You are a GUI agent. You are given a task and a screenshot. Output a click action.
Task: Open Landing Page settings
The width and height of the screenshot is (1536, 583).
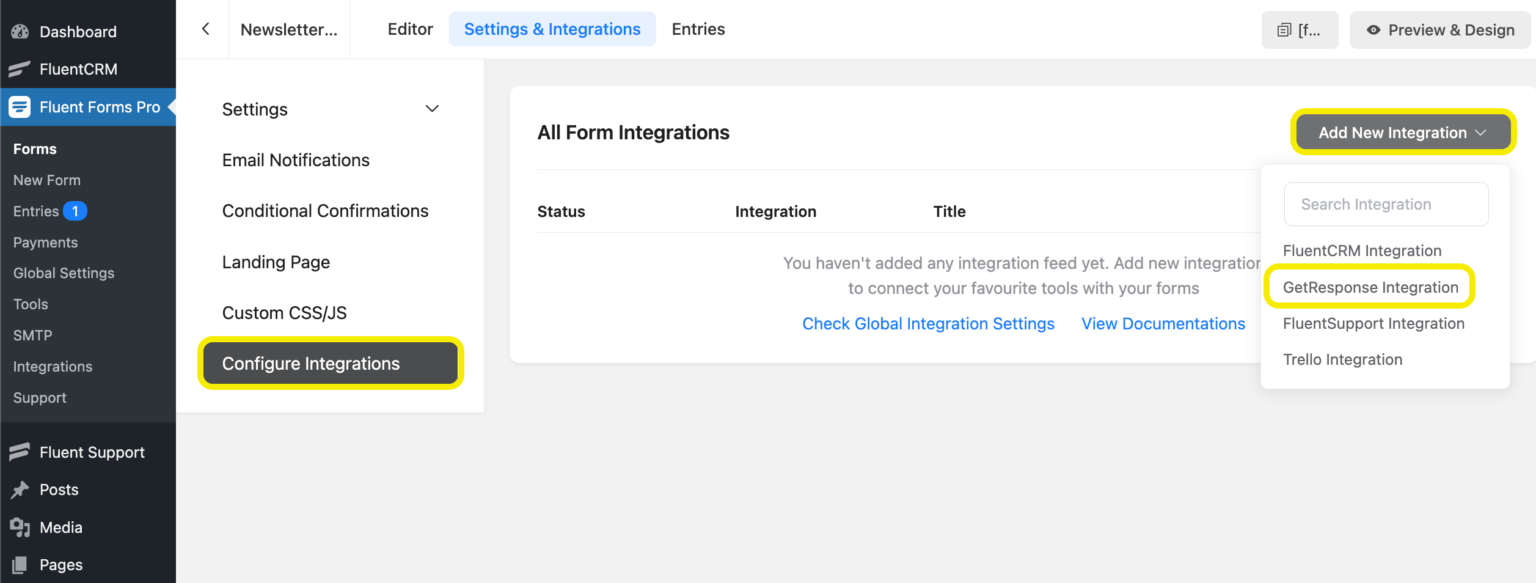coord(276,262)
